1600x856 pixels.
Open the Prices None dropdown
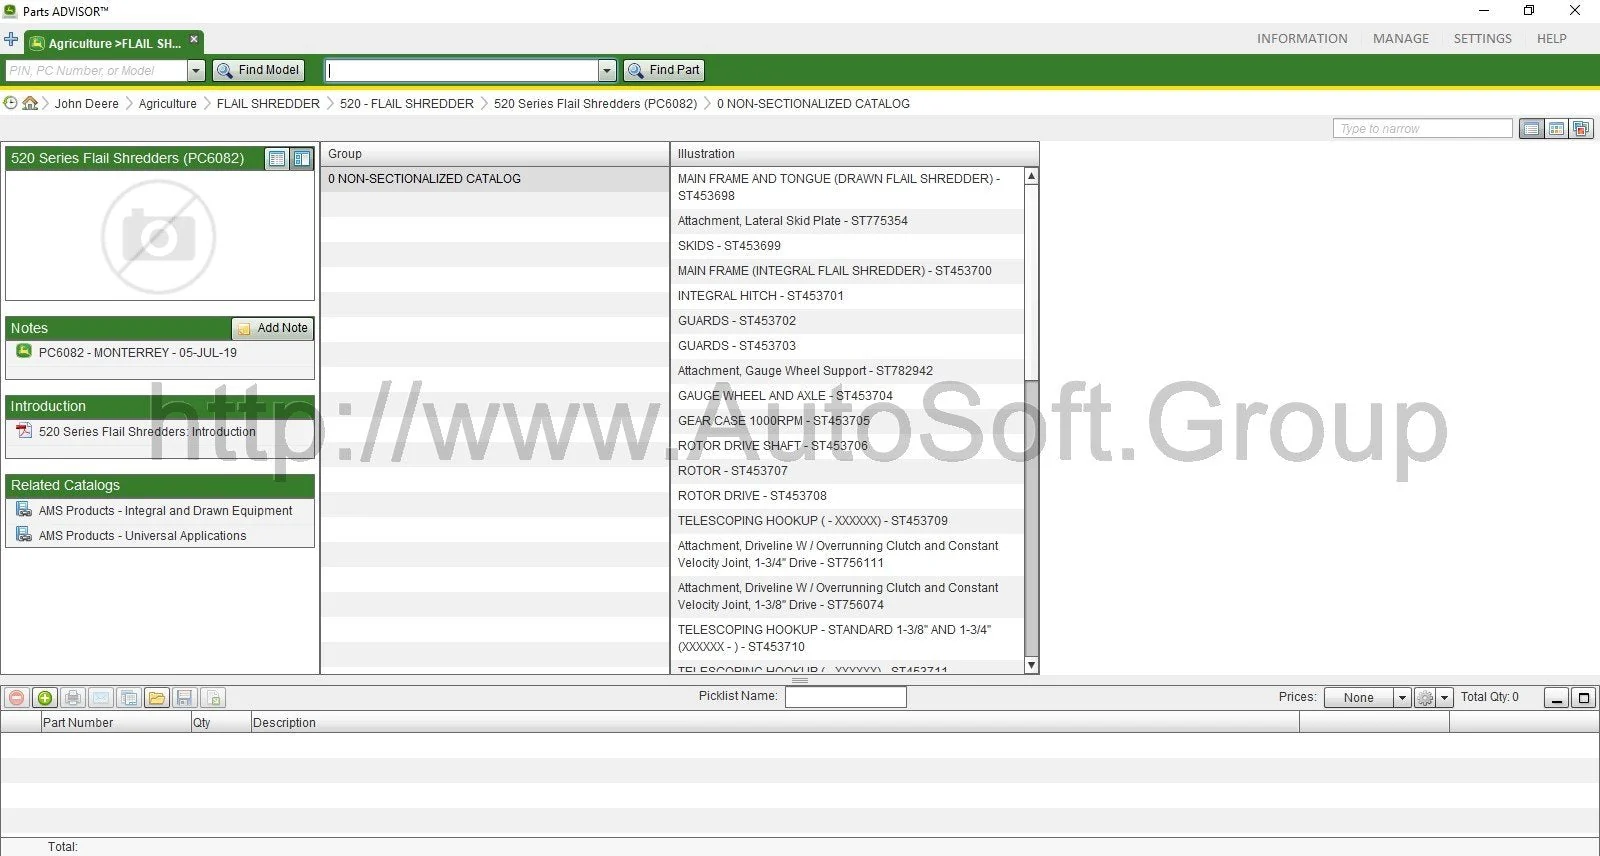tap(1402, 698)
